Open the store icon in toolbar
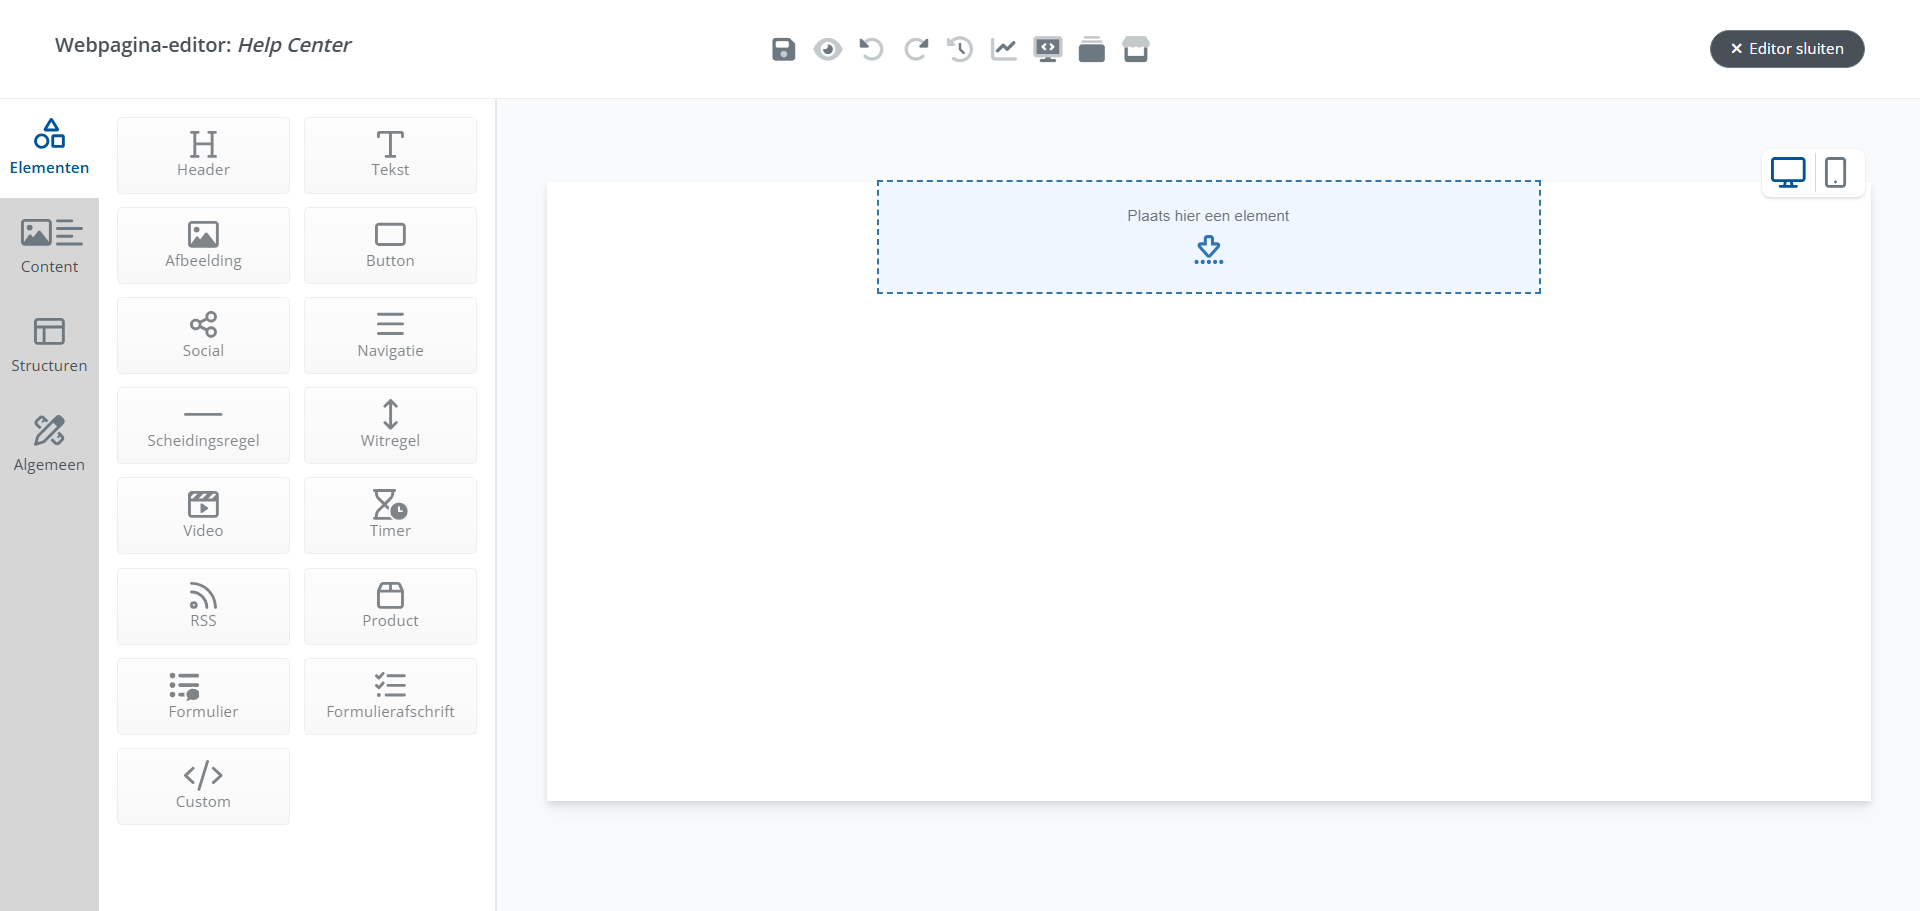 (x=1136, y=49)
